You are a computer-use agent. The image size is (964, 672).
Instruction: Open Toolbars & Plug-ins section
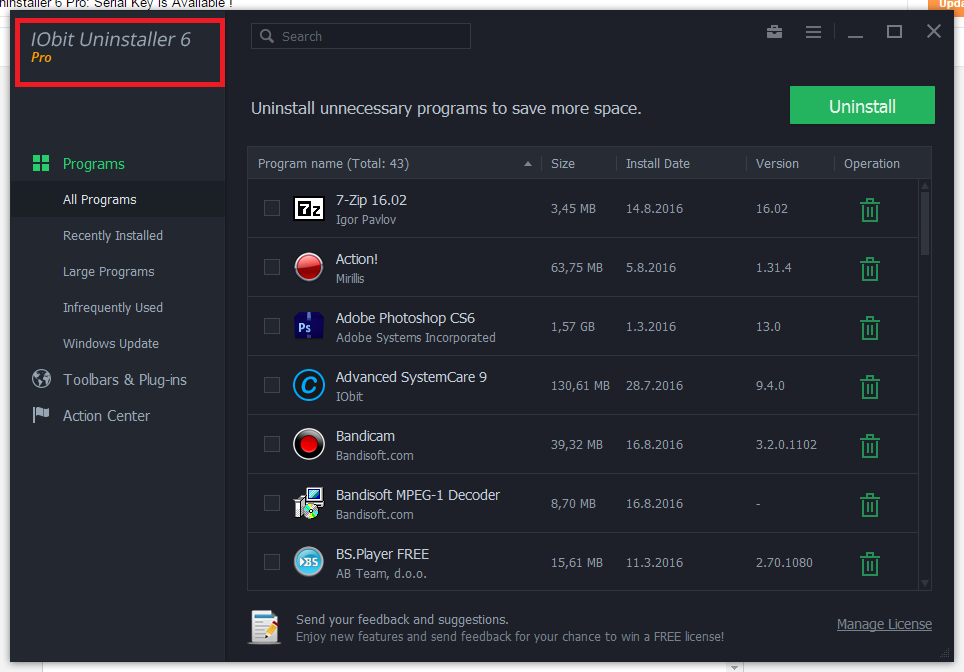click(125, 379)
